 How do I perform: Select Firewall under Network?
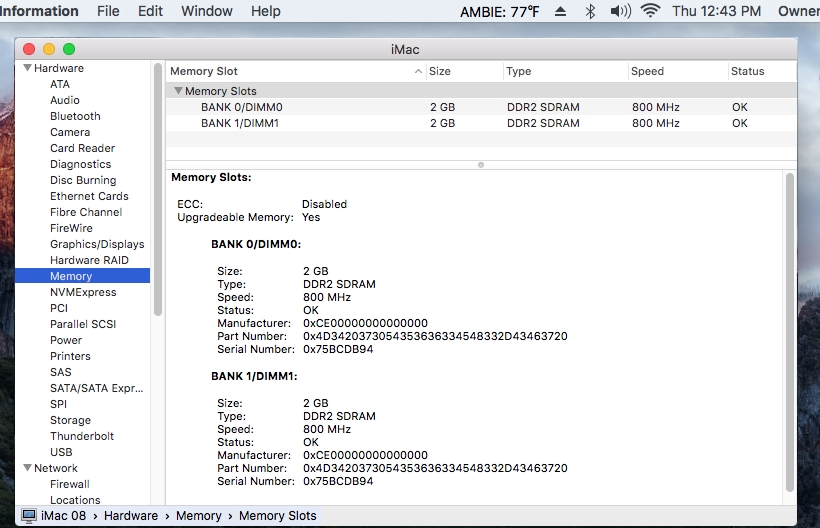click(x=70, y=484)
